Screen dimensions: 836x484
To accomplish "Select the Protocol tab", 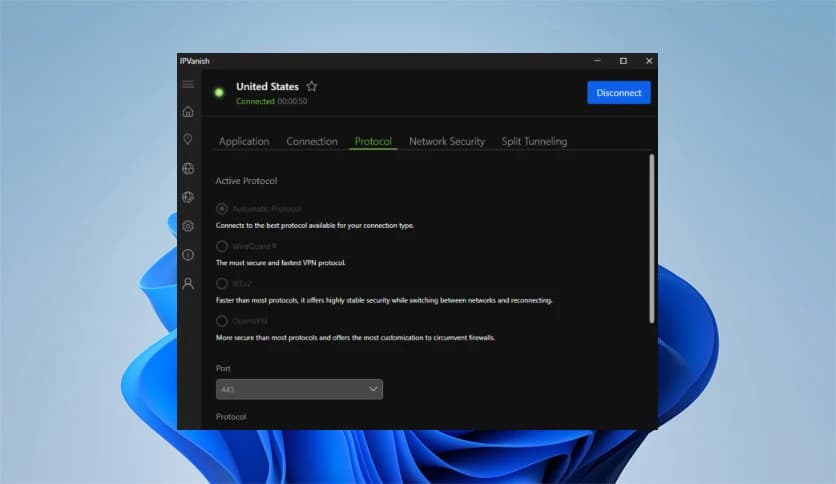I will [x=373, y=141].
